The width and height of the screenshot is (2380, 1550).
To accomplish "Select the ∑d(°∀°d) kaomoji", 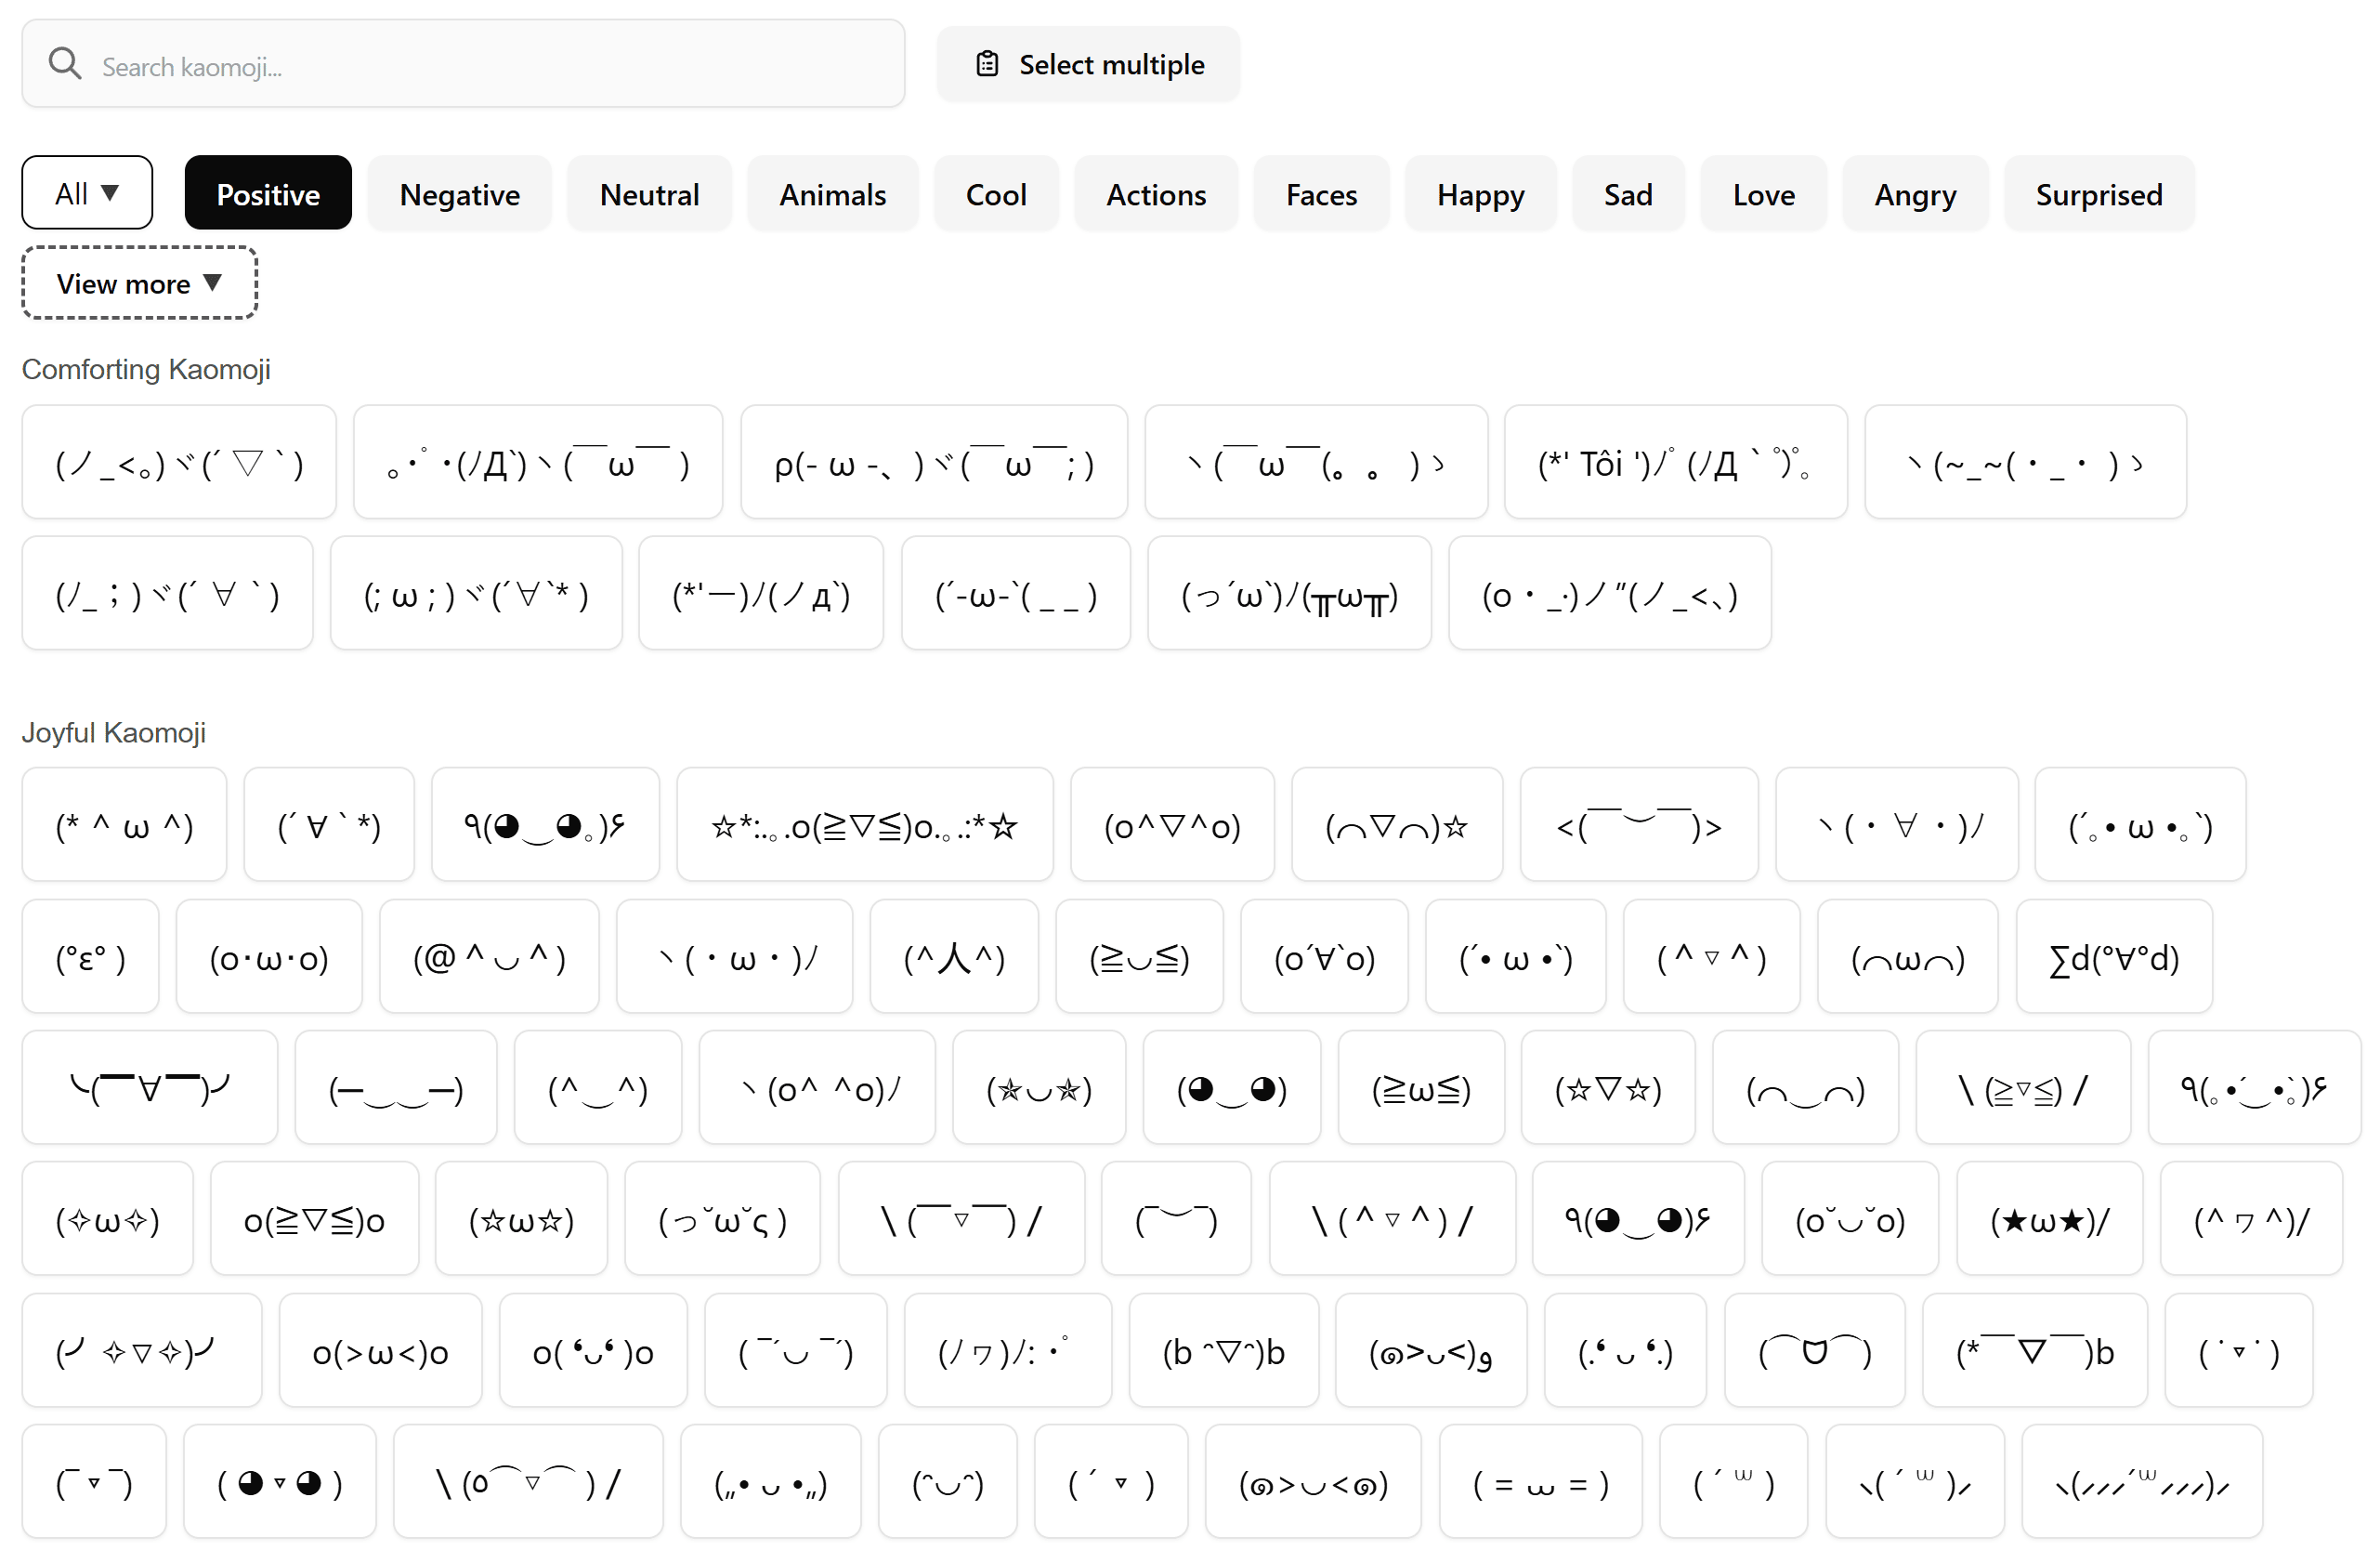I will (2114, 956).
